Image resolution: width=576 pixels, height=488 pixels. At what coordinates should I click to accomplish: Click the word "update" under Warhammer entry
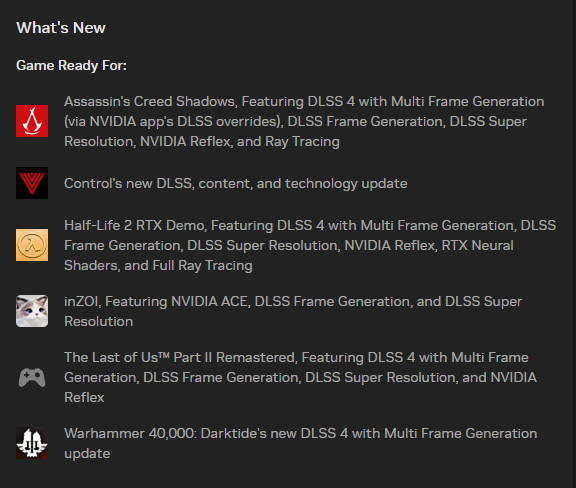pyautogui.click(x=87, y=454)
